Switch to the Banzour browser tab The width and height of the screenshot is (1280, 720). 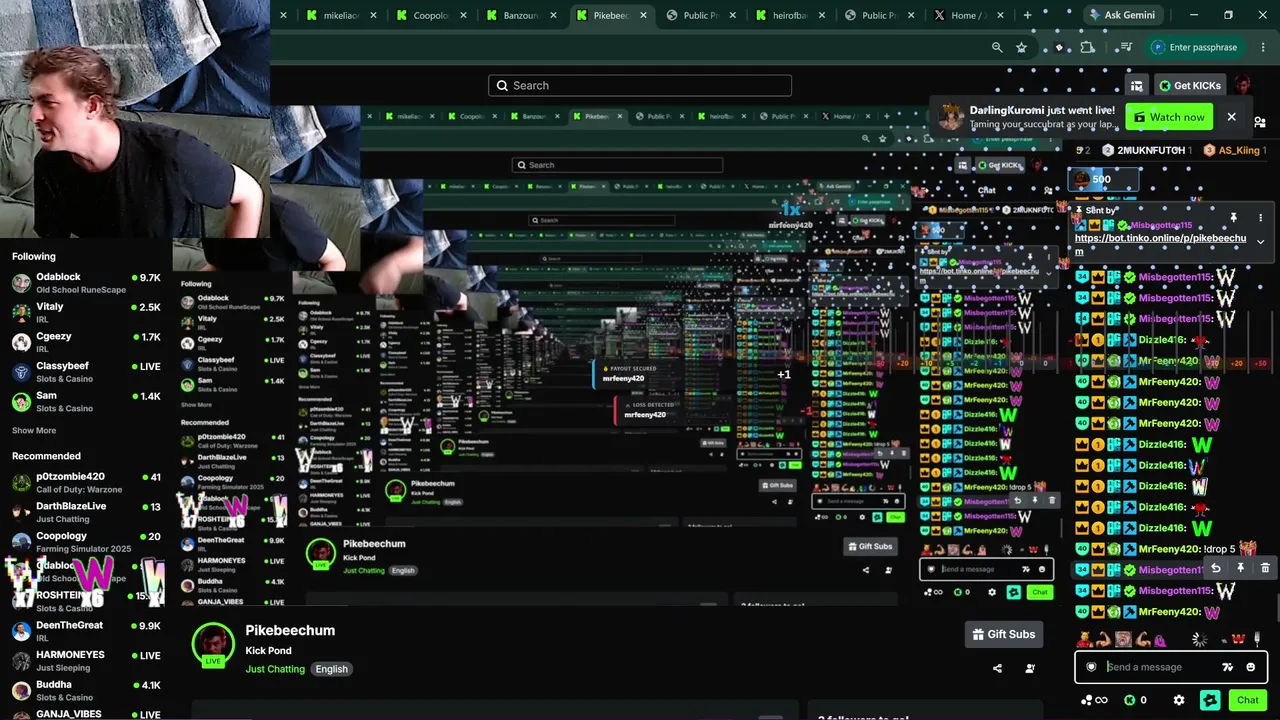(520, 15)
